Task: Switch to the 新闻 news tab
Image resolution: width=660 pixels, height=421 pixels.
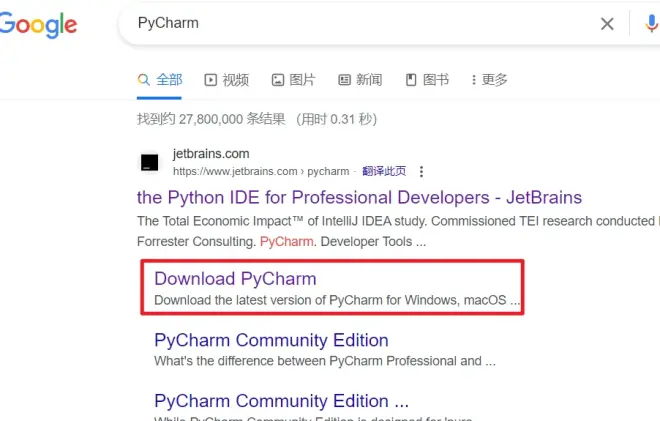Action: tap(360, 80)
